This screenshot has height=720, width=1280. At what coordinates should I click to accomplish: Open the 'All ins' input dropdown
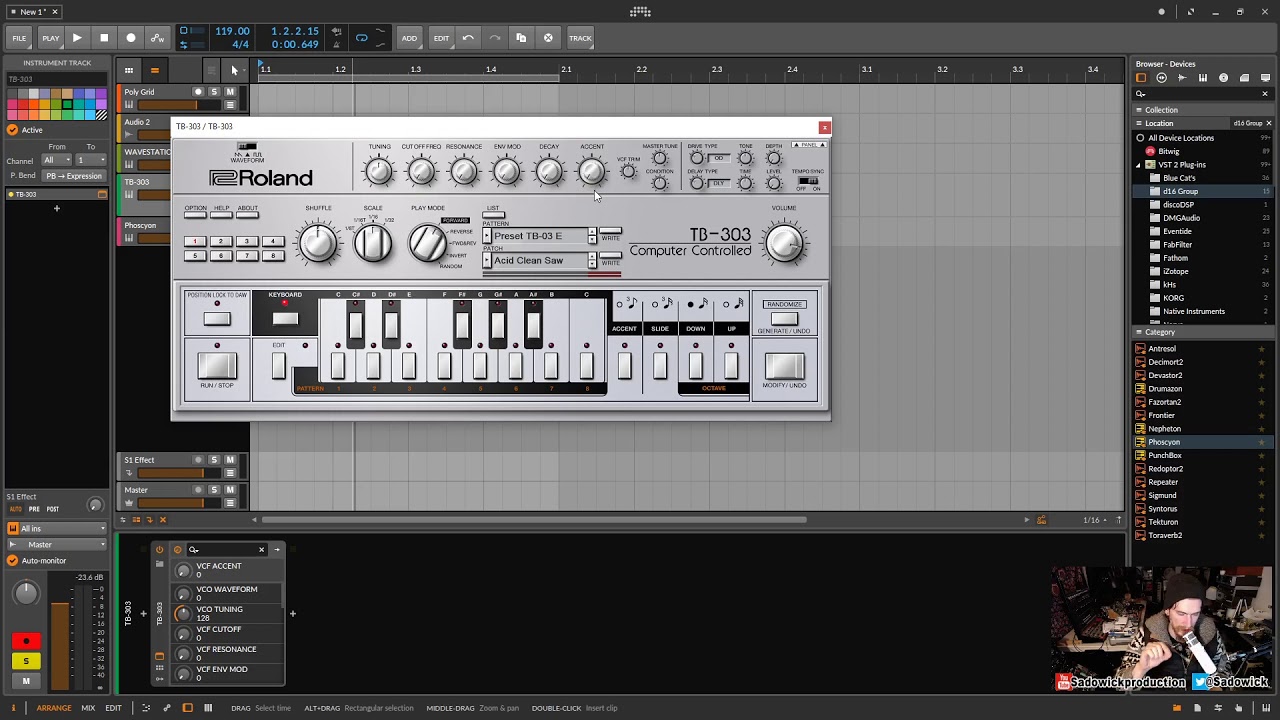57,528
